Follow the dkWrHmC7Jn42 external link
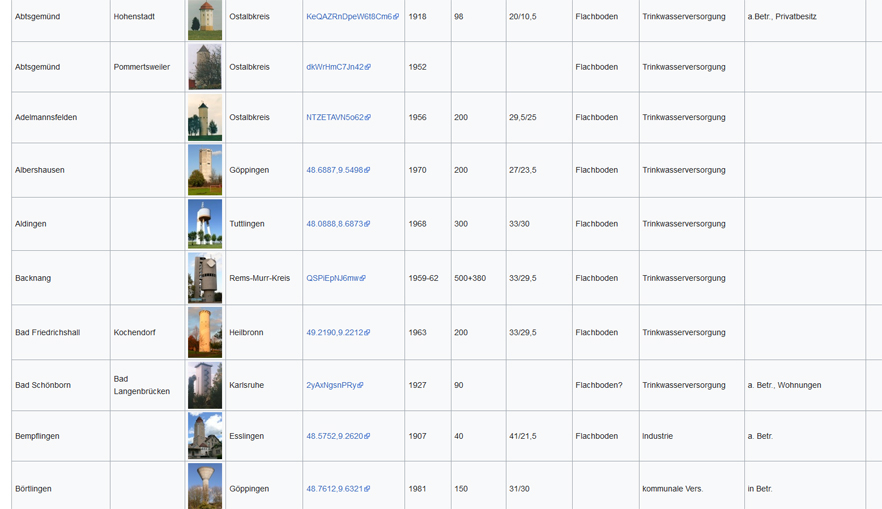This screenshot has height=509, width=882. [339, 67]
